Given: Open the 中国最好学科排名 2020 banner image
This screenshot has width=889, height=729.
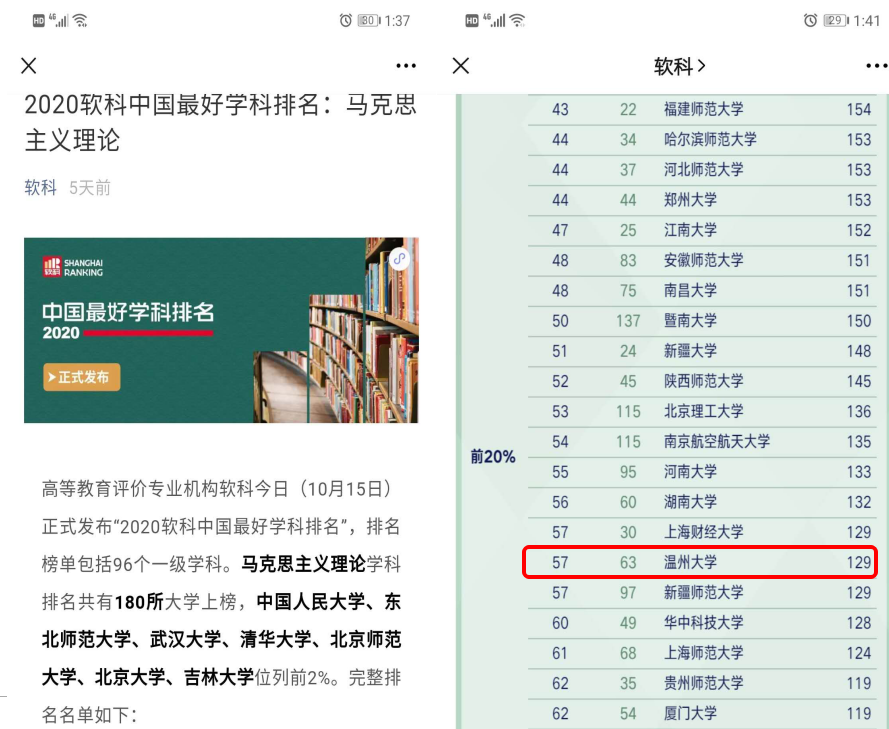Looking at the screenshot, I should tap(221, 330).
